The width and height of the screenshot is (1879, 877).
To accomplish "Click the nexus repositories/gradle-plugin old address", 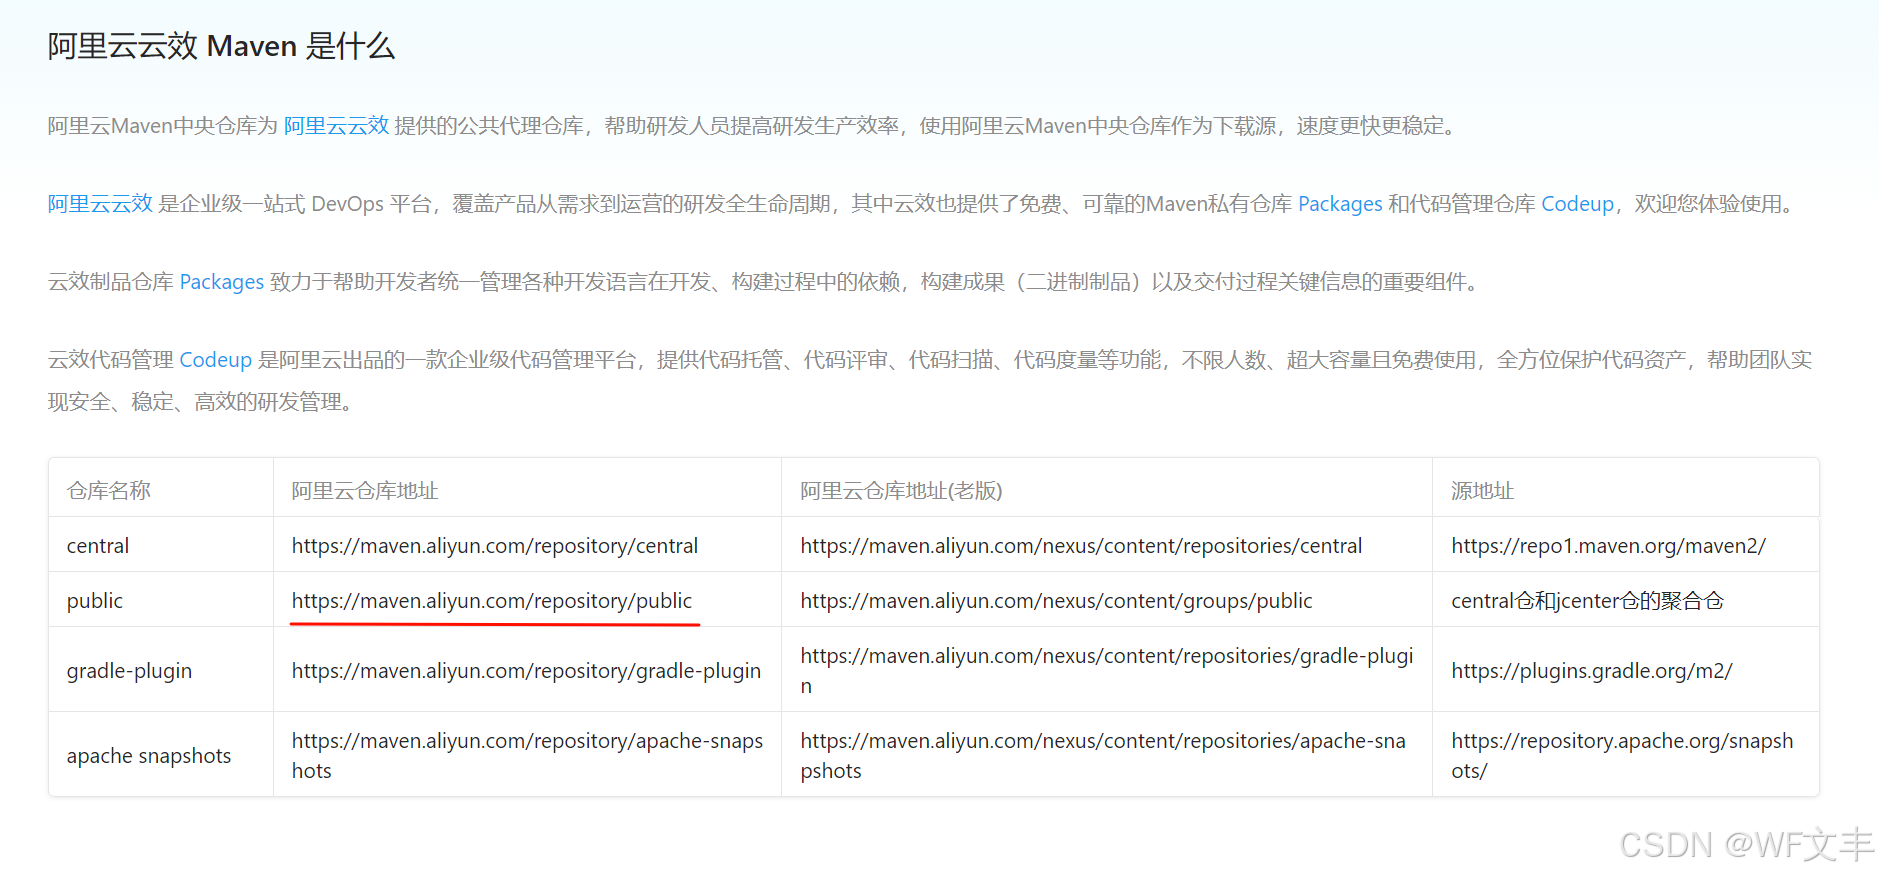I will pos(1107,671).
